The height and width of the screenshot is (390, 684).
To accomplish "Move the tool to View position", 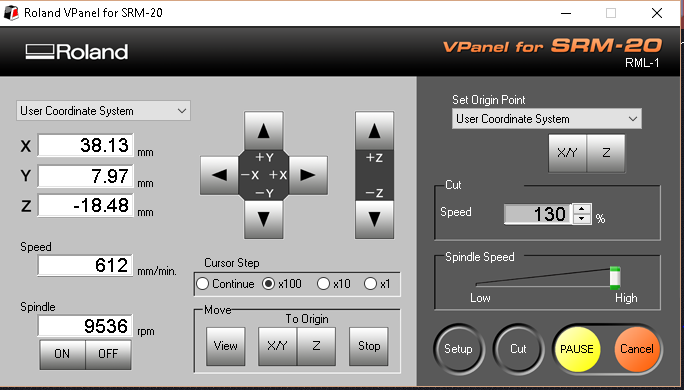I will (226, 346).
